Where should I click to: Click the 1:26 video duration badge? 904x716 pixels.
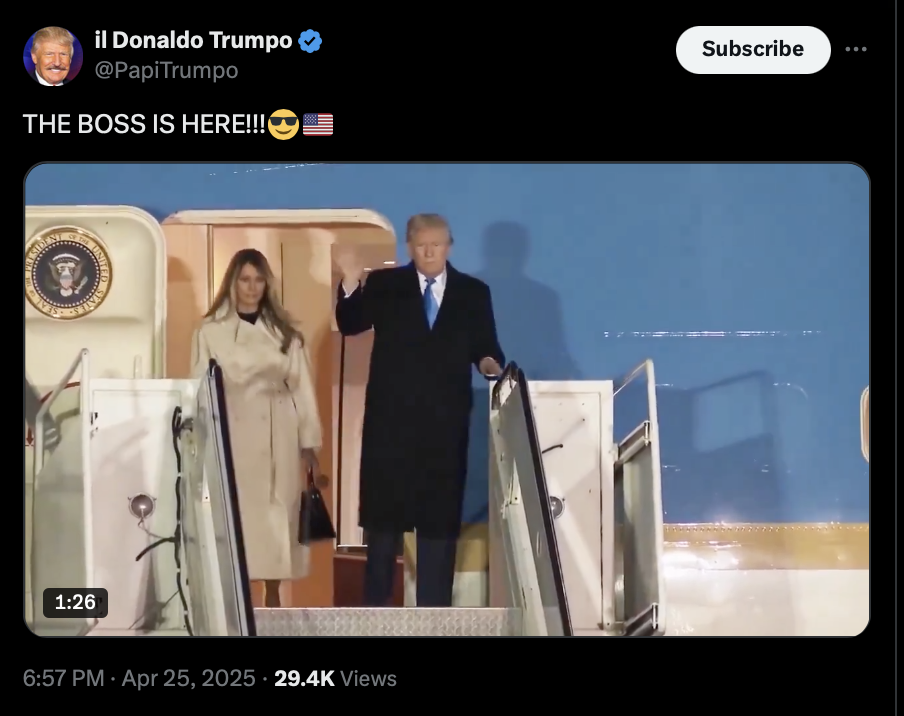tap(75, 602)
